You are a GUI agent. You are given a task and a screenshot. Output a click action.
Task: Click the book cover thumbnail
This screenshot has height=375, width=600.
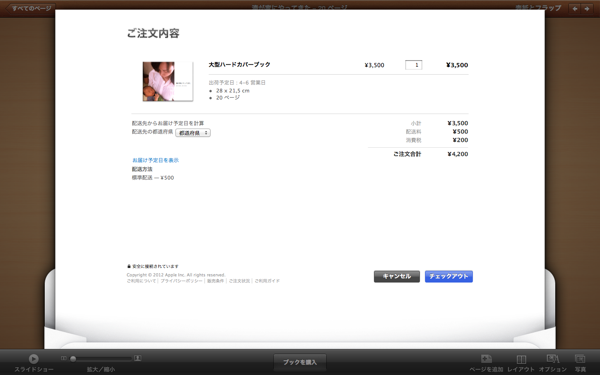click(x=168, y=82)
